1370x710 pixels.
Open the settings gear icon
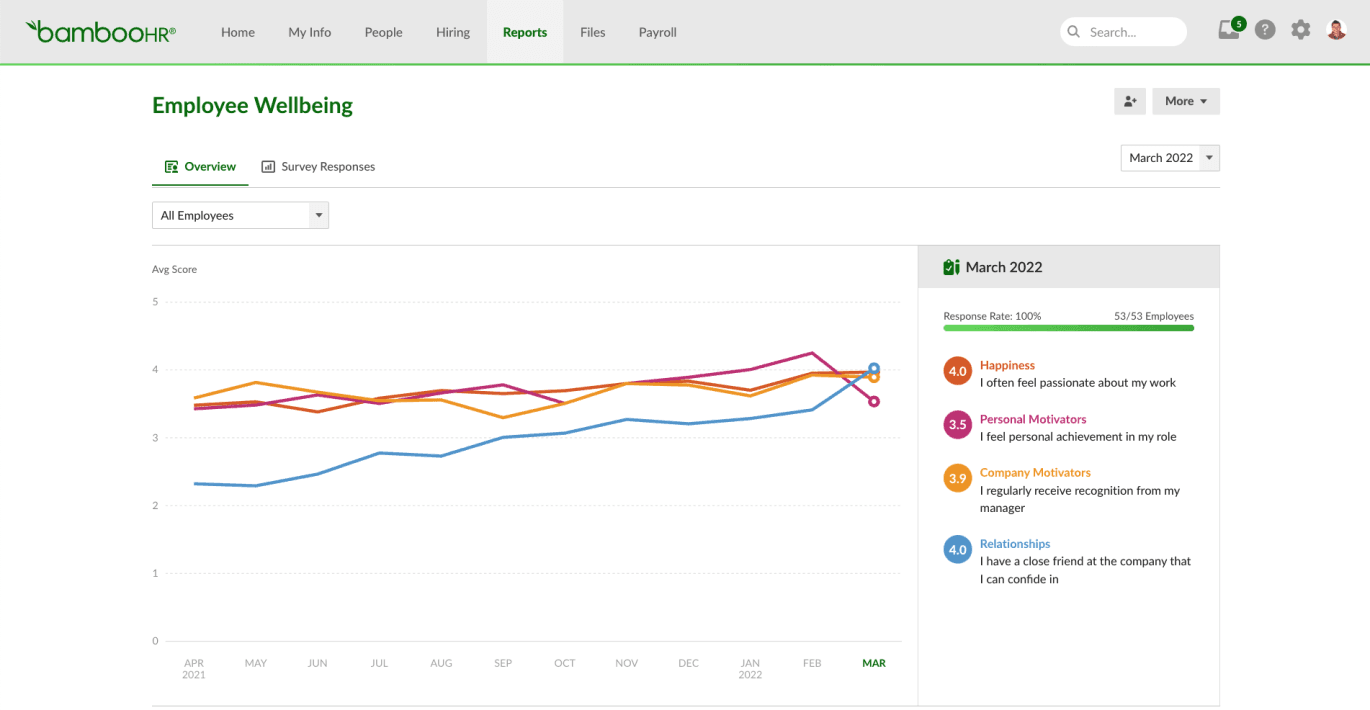(x=1300, y=30)
